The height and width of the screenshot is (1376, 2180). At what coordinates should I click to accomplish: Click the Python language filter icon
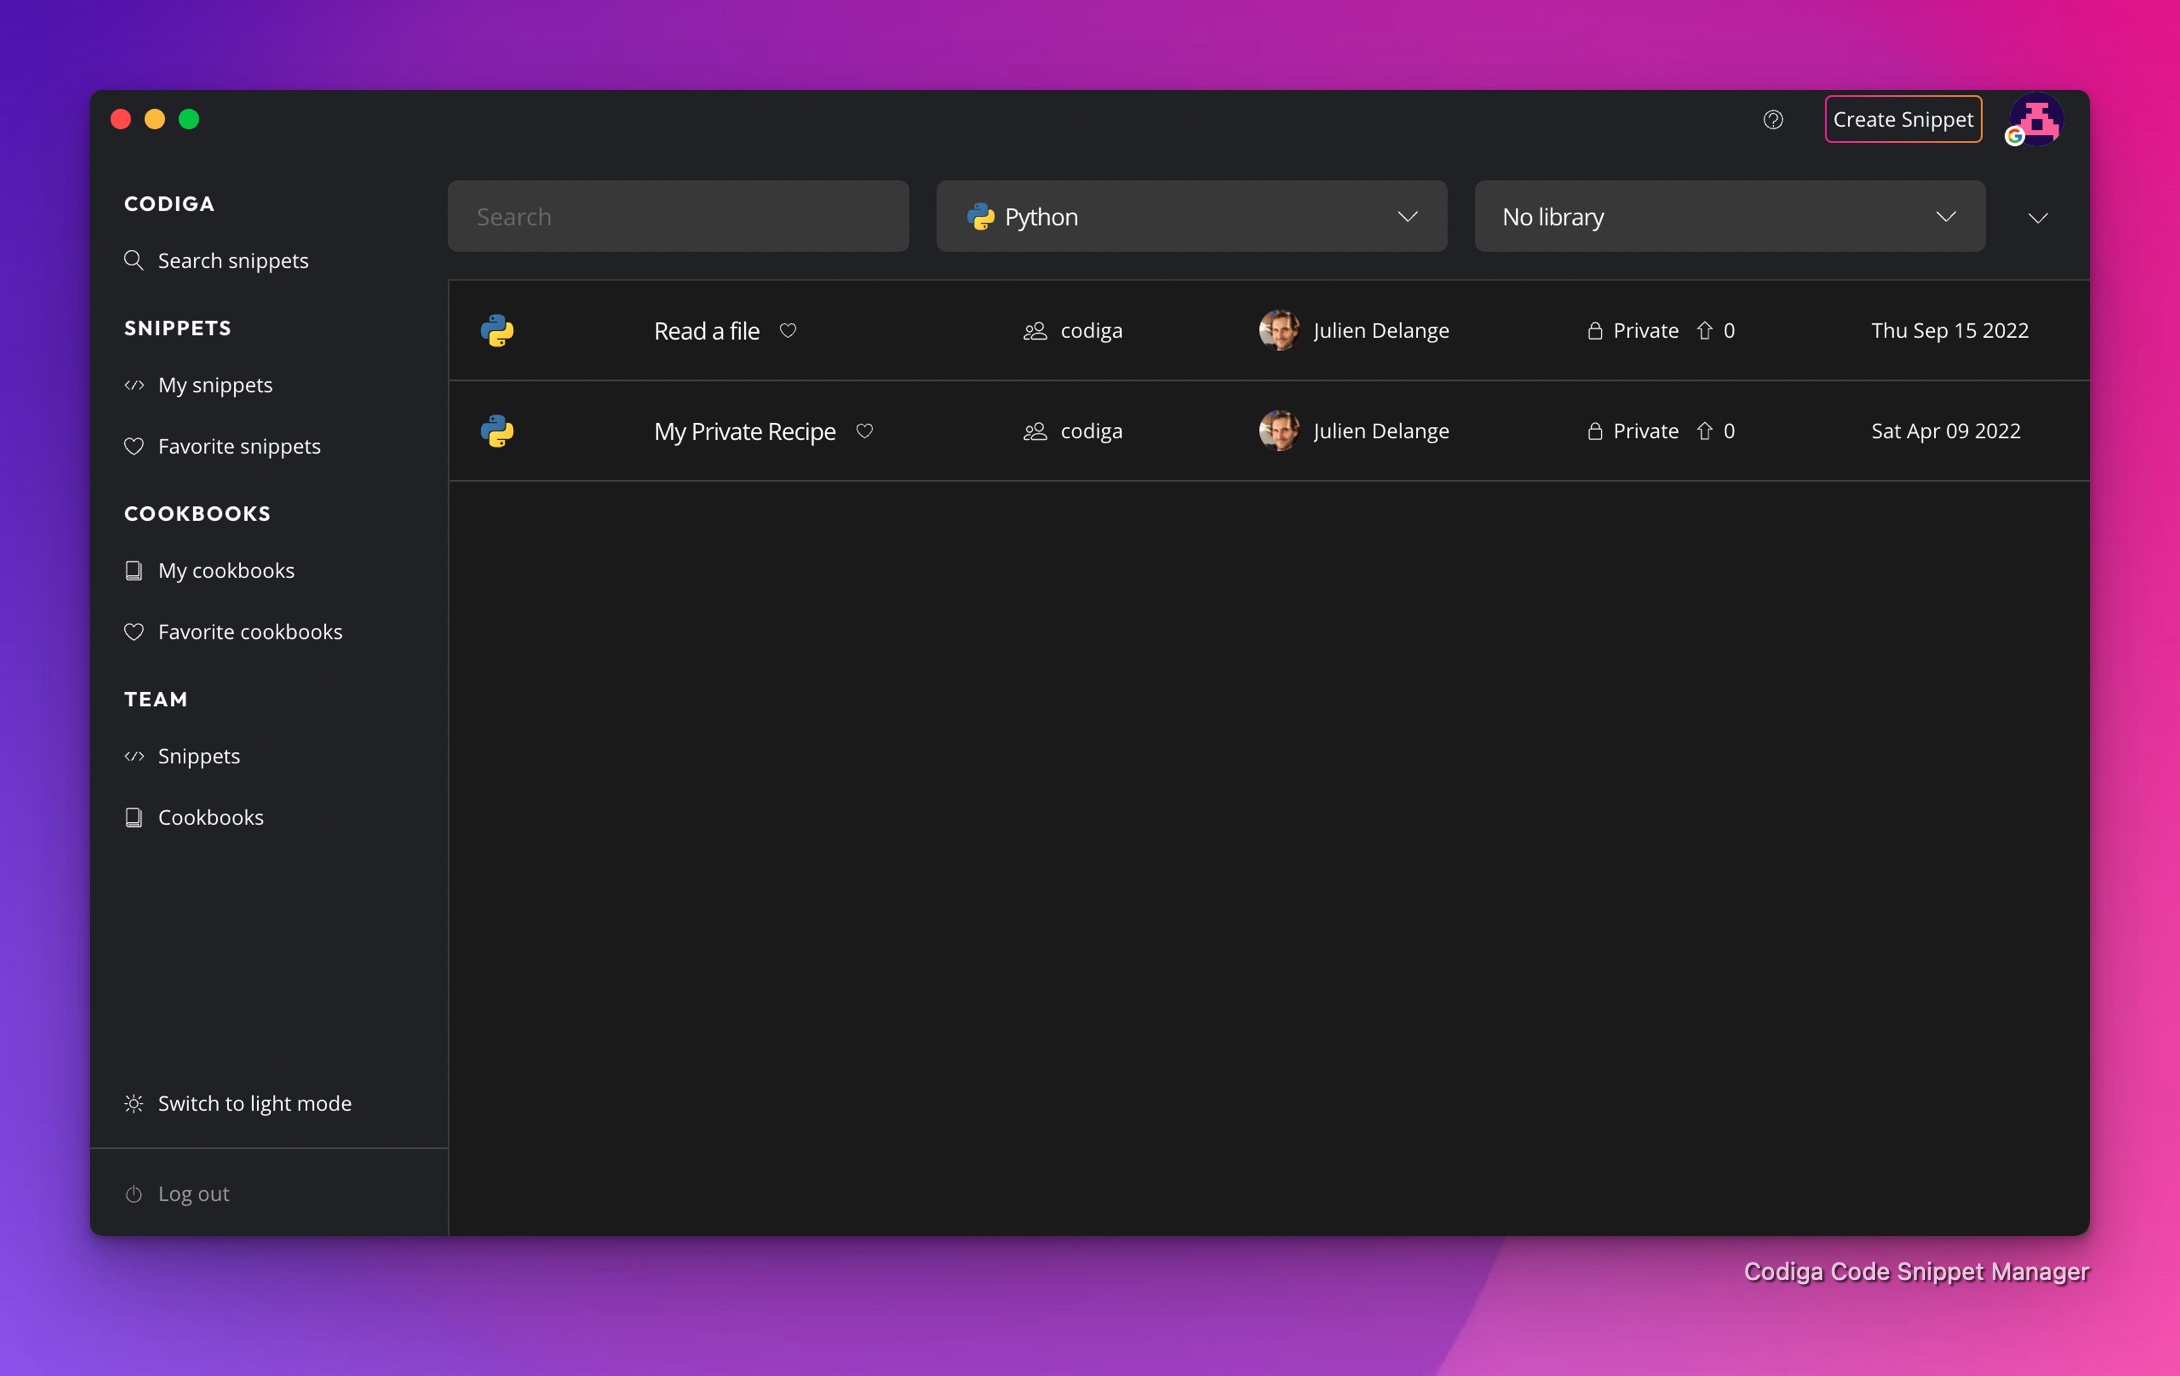pyautogui.click(x=980, y=214)
